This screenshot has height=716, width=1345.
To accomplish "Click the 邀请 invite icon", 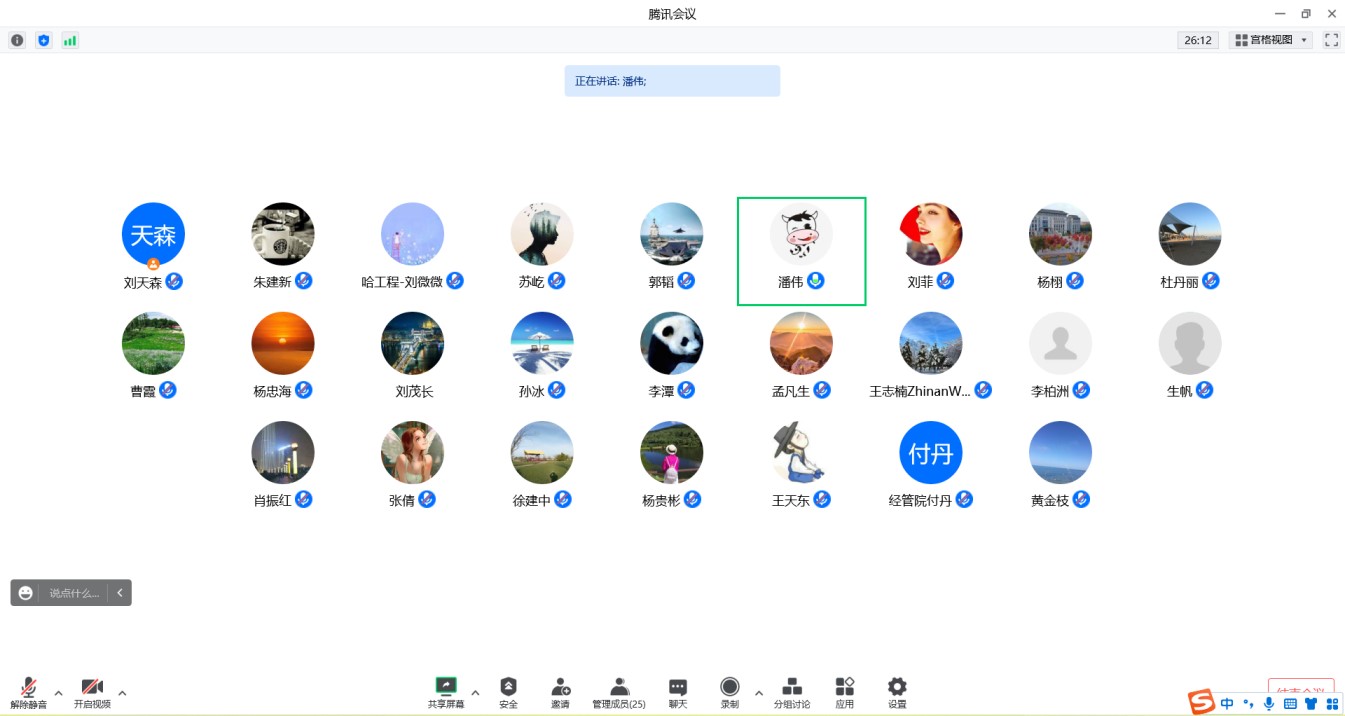I will click(560, 691).
